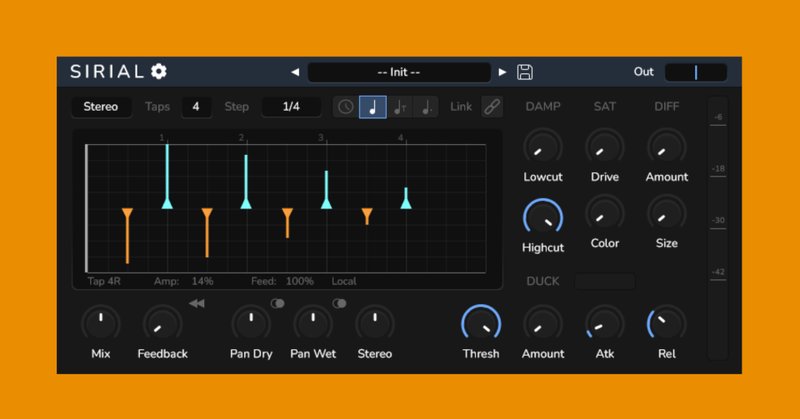Click the Thresh knob
Image resolution: width=800 pixels, height=419 pixels.
(481, 325)
